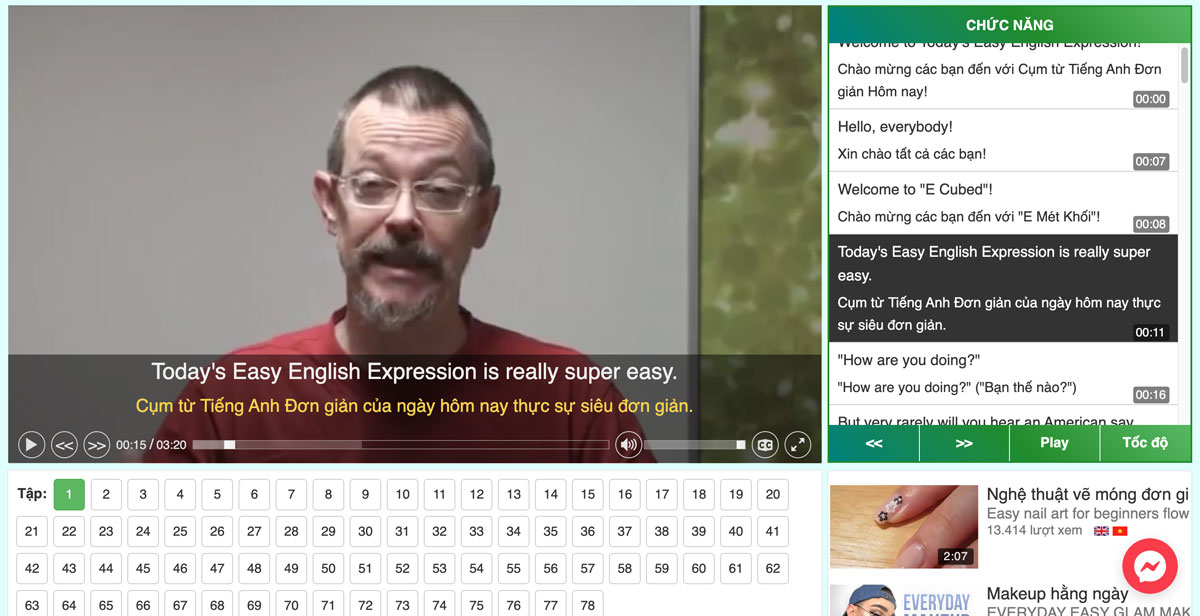Open nail art video thumbnail
This screenshot has height=616, width=1200.
point(904,527)
